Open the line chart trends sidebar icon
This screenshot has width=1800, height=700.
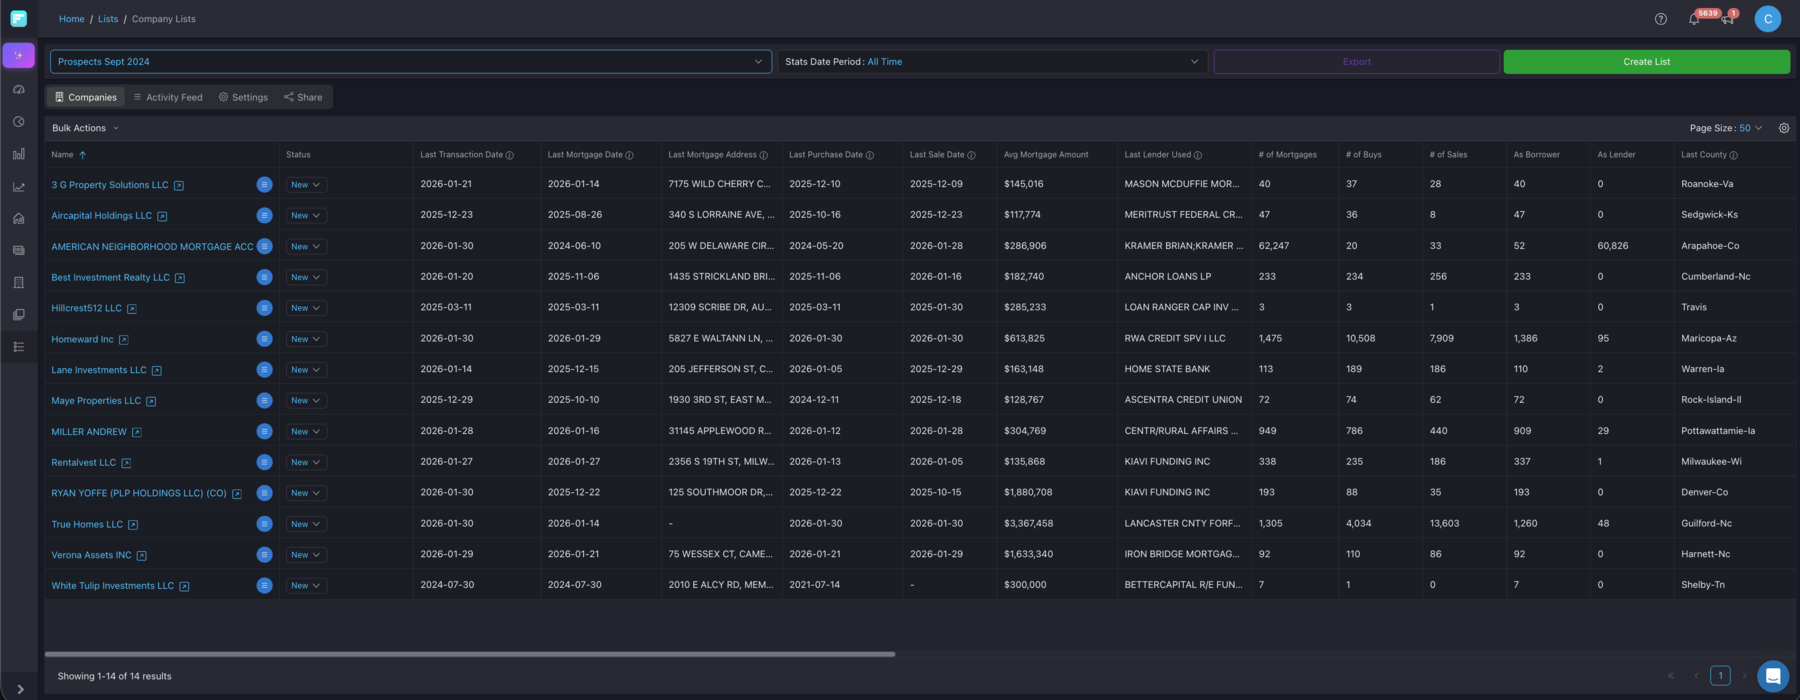tap(18, 187)
